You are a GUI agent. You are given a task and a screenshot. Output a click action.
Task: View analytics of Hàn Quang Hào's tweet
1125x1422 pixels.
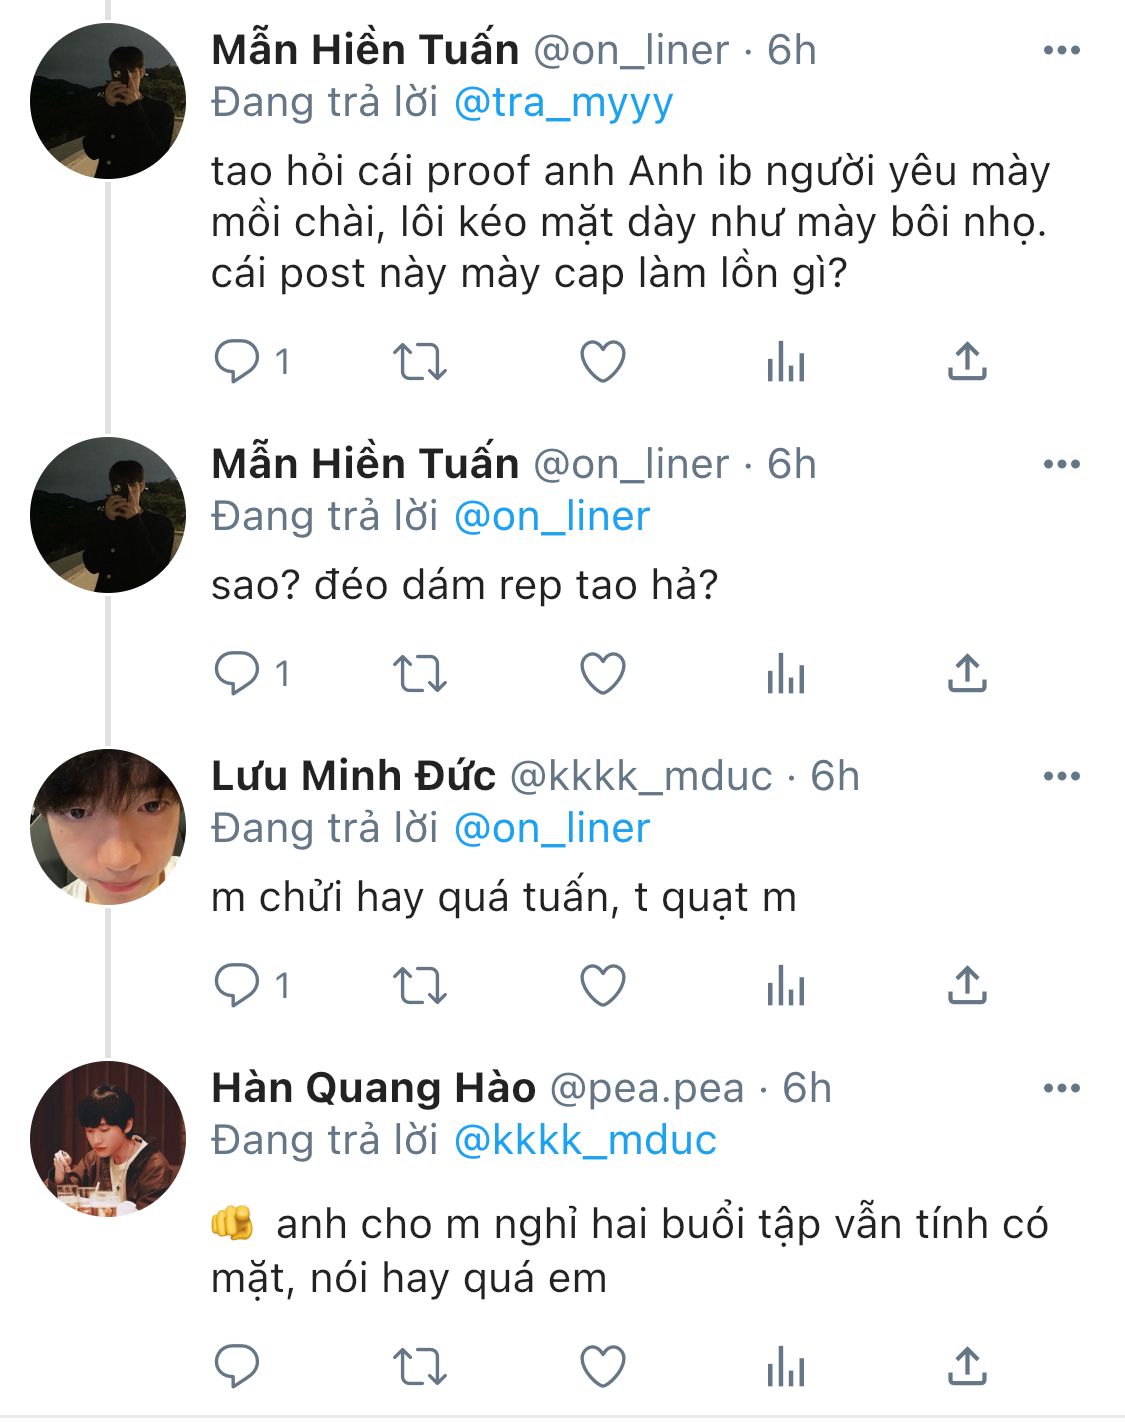(x=786, y=1366)
